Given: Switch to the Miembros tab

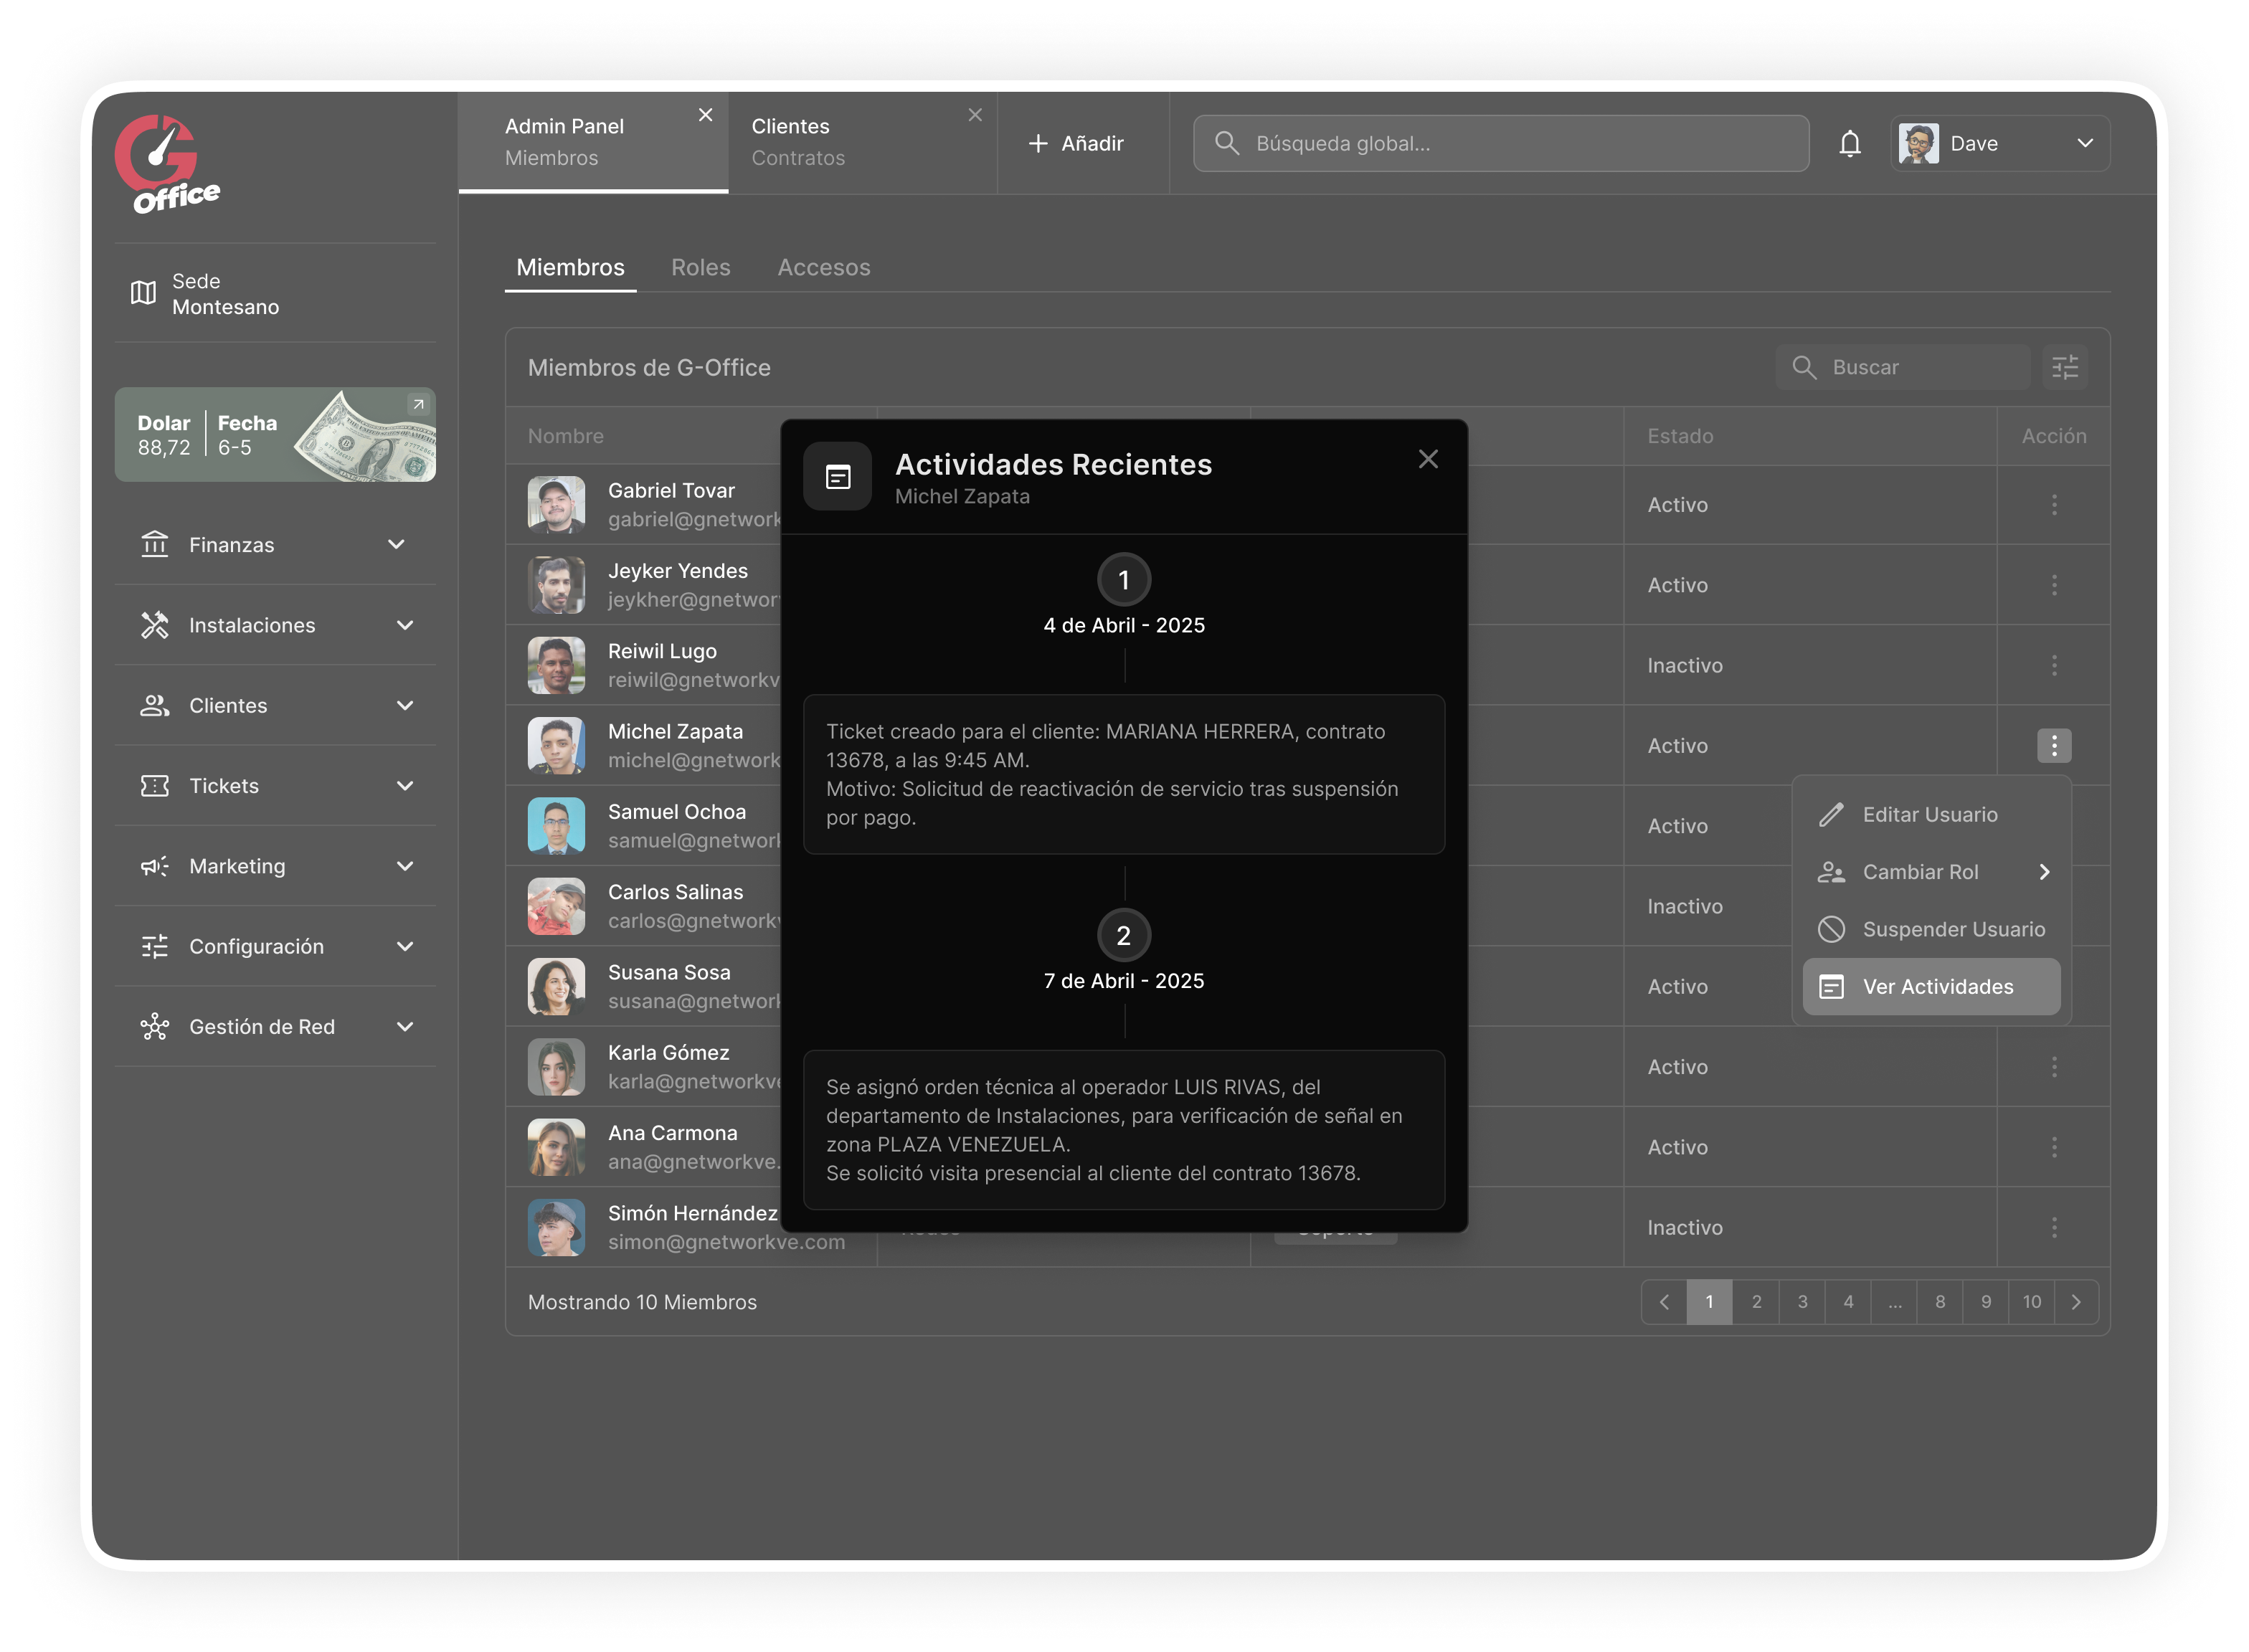Looking at the screenshot, I should click(x=570, y=267).
